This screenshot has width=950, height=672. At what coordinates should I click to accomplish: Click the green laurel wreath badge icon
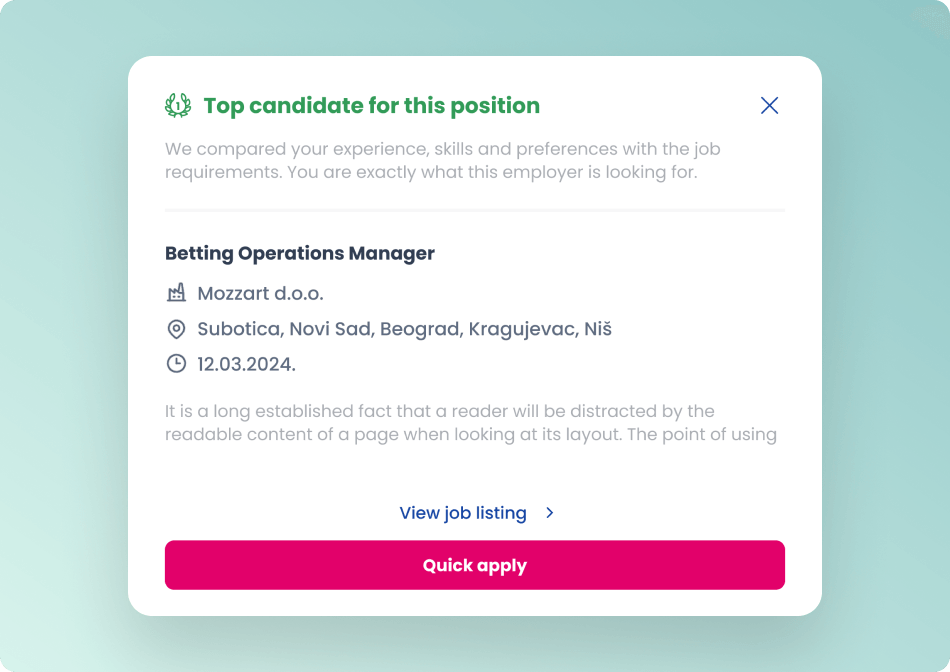tap(178, 105)
